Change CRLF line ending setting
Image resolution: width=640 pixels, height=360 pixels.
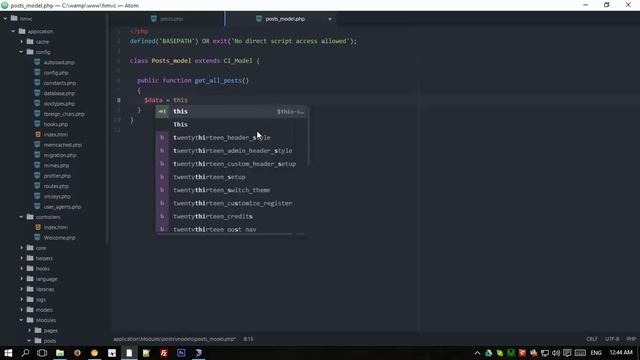click(x=592, y=339)
